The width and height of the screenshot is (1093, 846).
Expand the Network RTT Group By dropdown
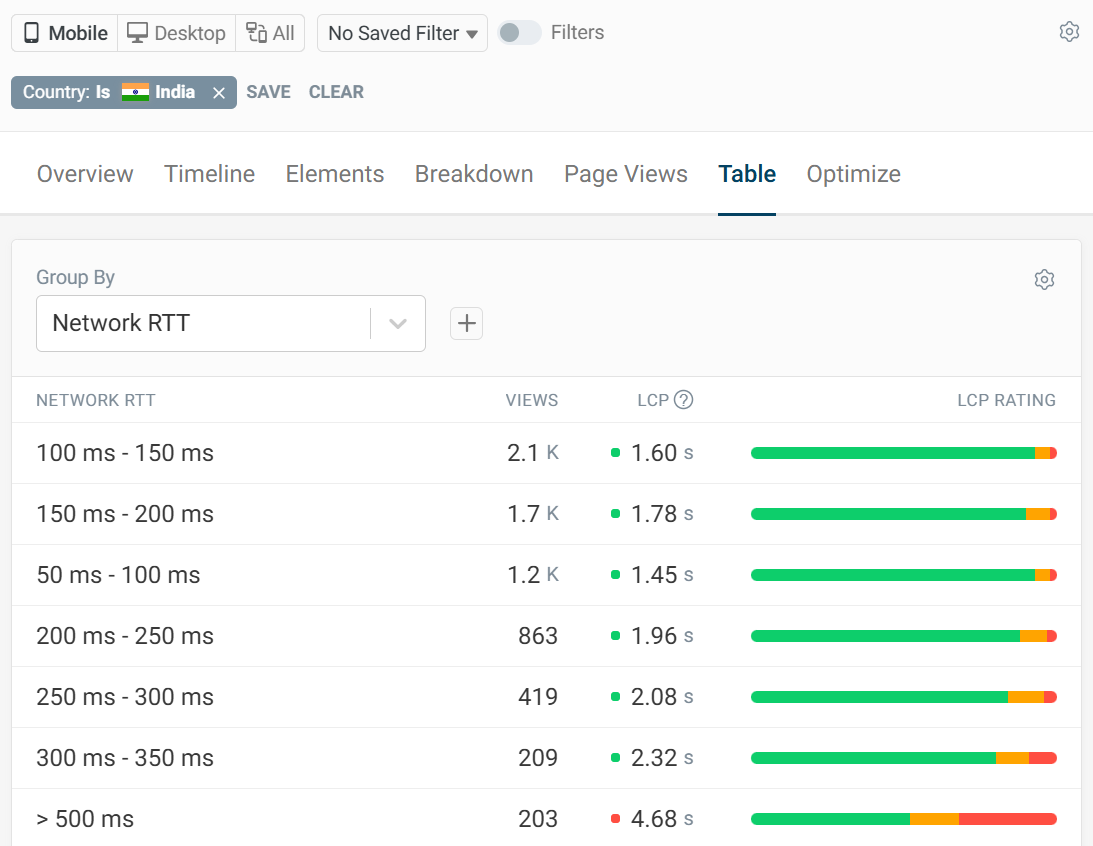pos(398,323)
